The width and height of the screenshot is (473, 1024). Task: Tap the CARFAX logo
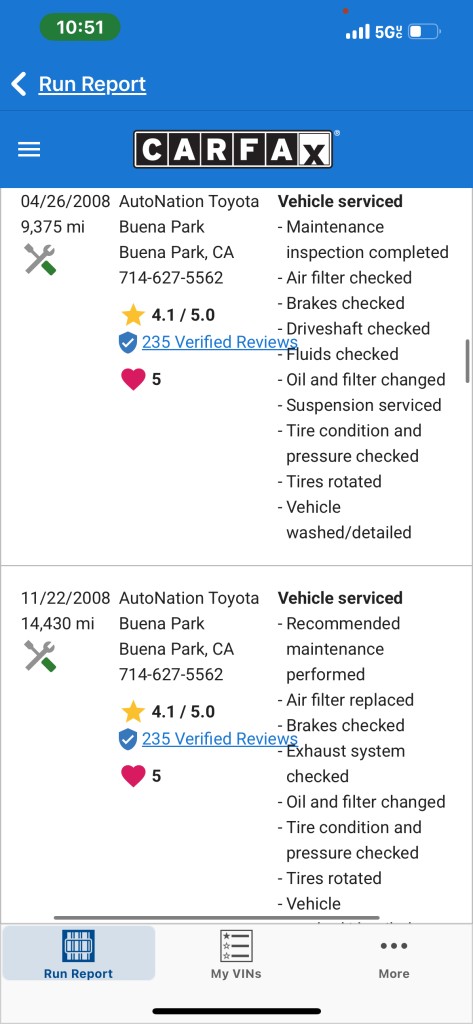233,150
